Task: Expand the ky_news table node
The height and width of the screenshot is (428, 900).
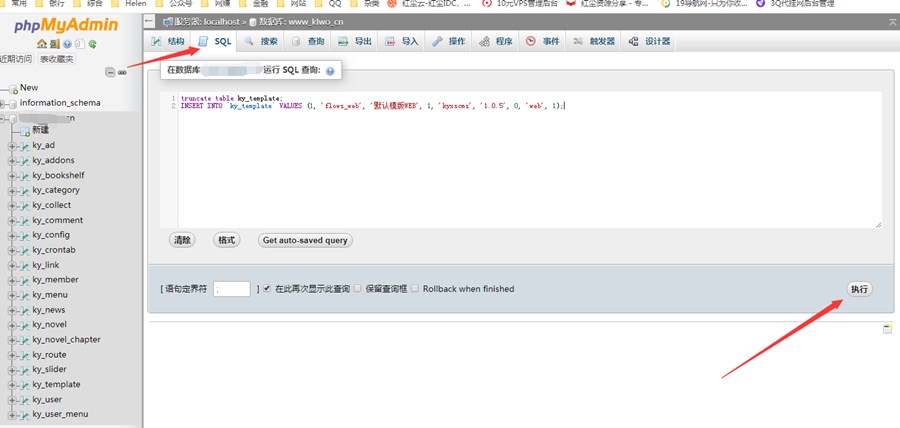Action: click(x=11, y=310)
